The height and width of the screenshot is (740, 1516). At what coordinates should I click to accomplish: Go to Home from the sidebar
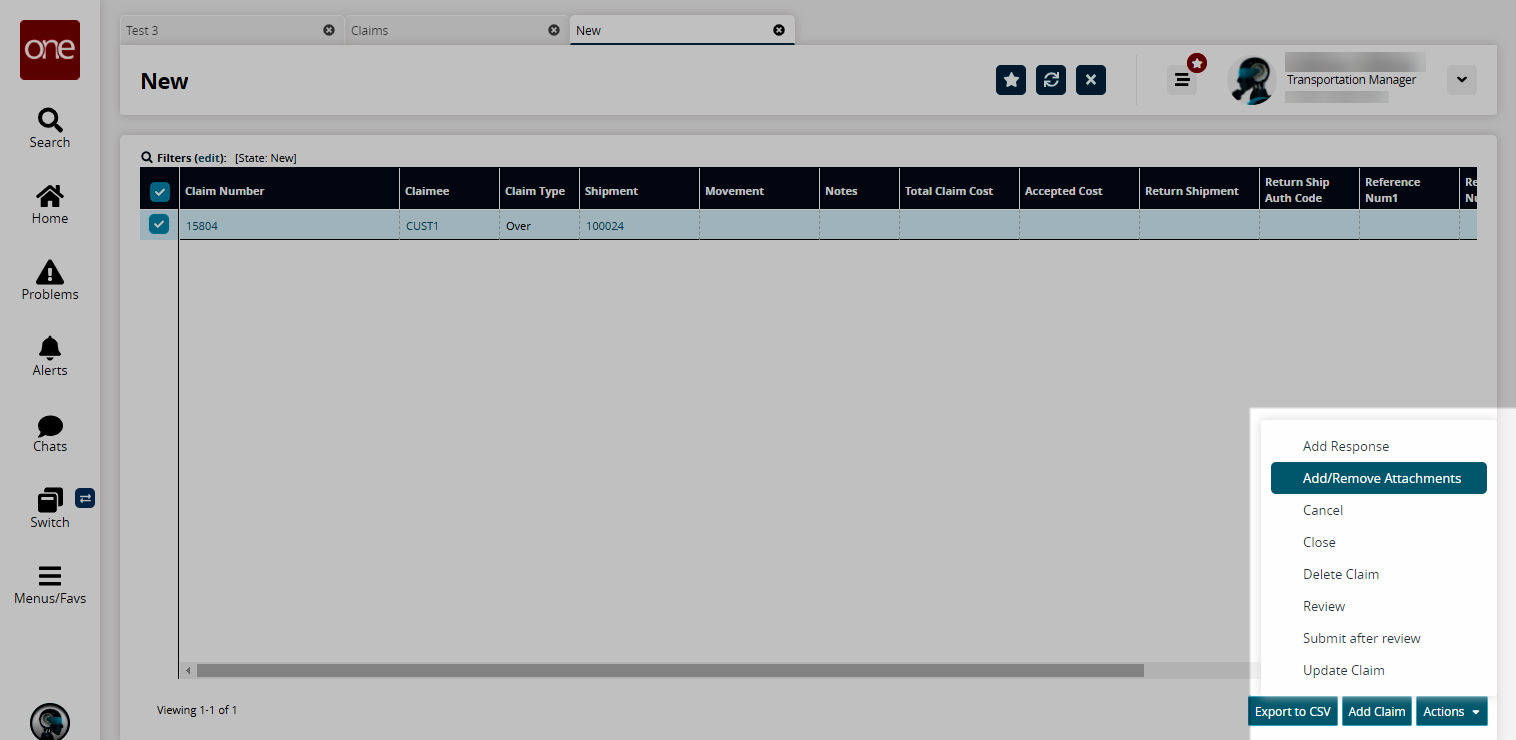coord(50,204)
